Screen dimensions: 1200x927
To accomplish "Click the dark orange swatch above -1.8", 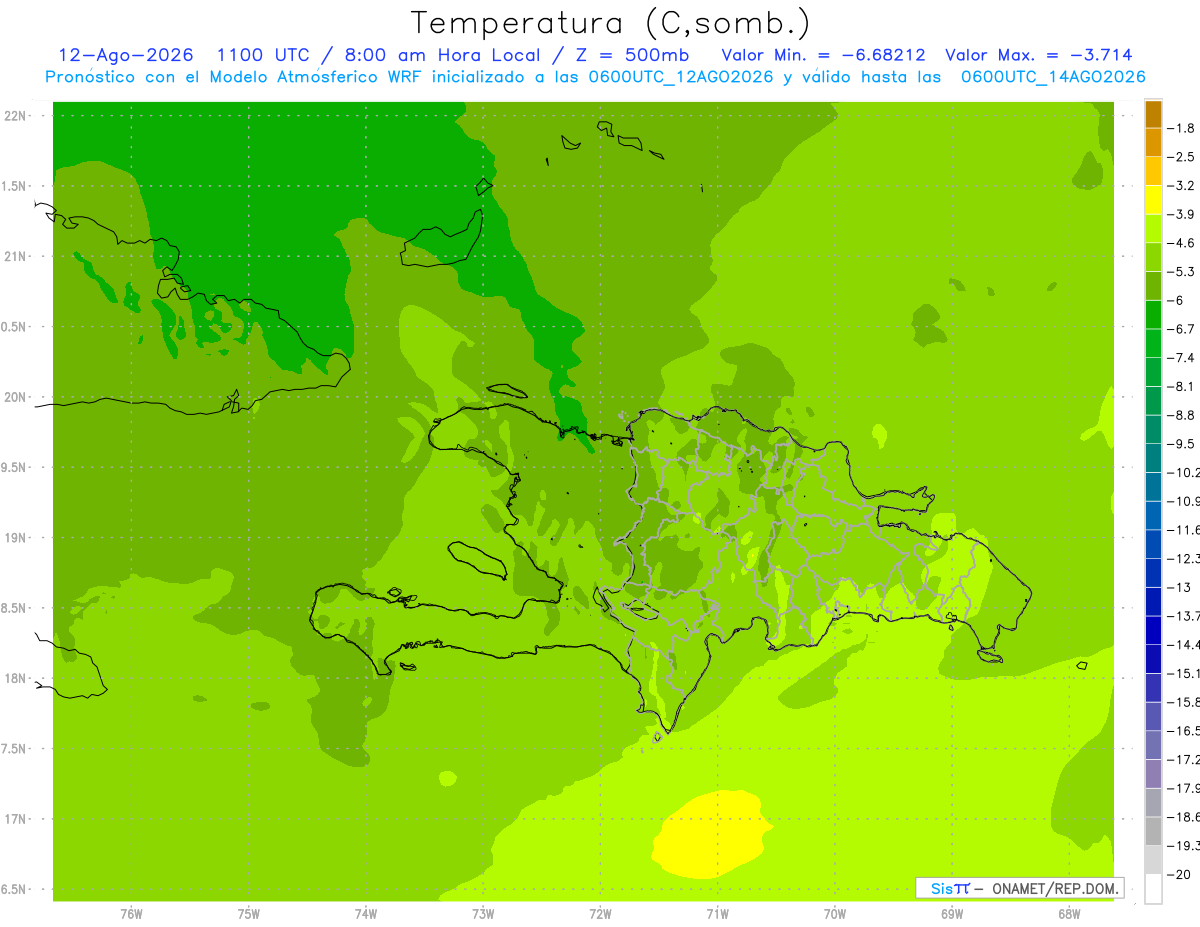I will click(x=1153, y=114).
